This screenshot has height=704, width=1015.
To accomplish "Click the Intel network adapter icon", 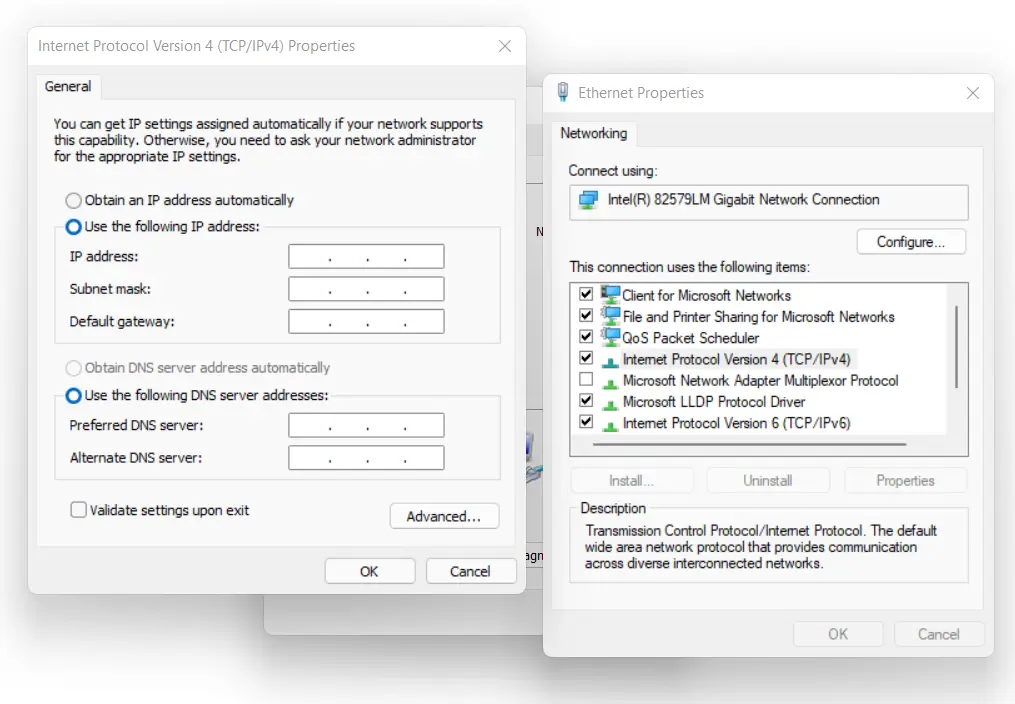I will pos(588,200).
